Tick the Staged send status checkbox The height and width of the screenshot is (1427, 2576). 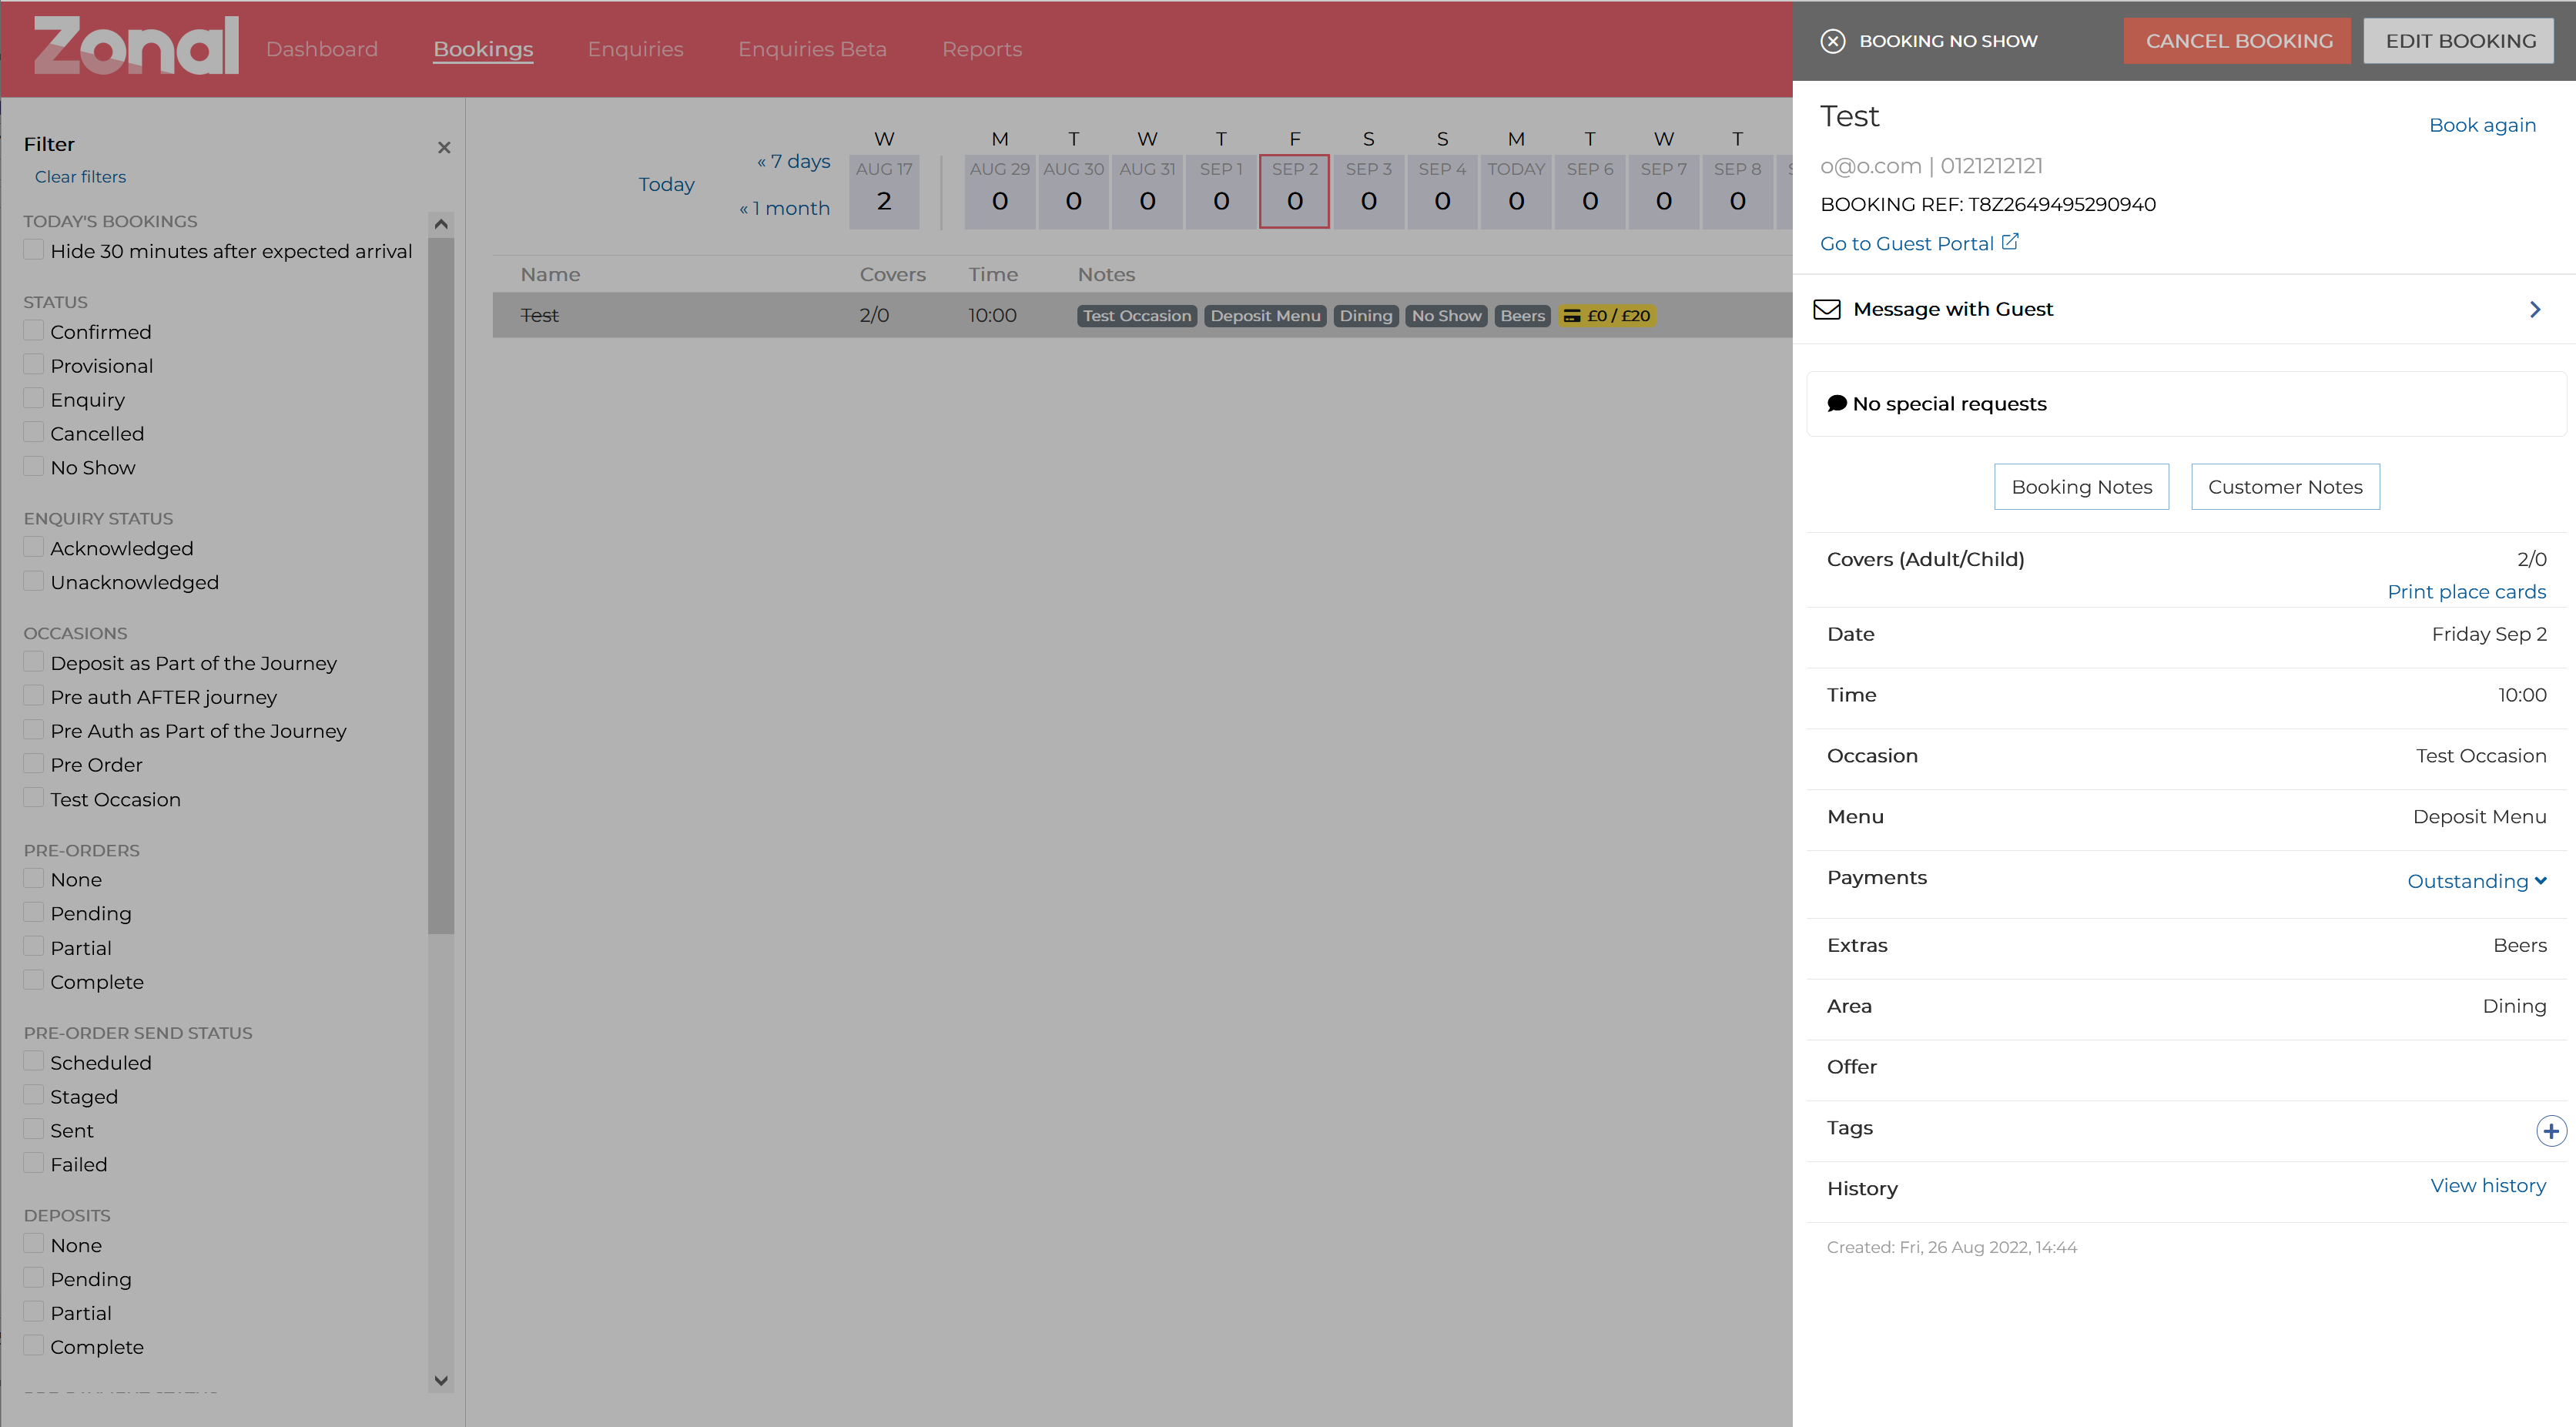click(x=33, y=1095)
